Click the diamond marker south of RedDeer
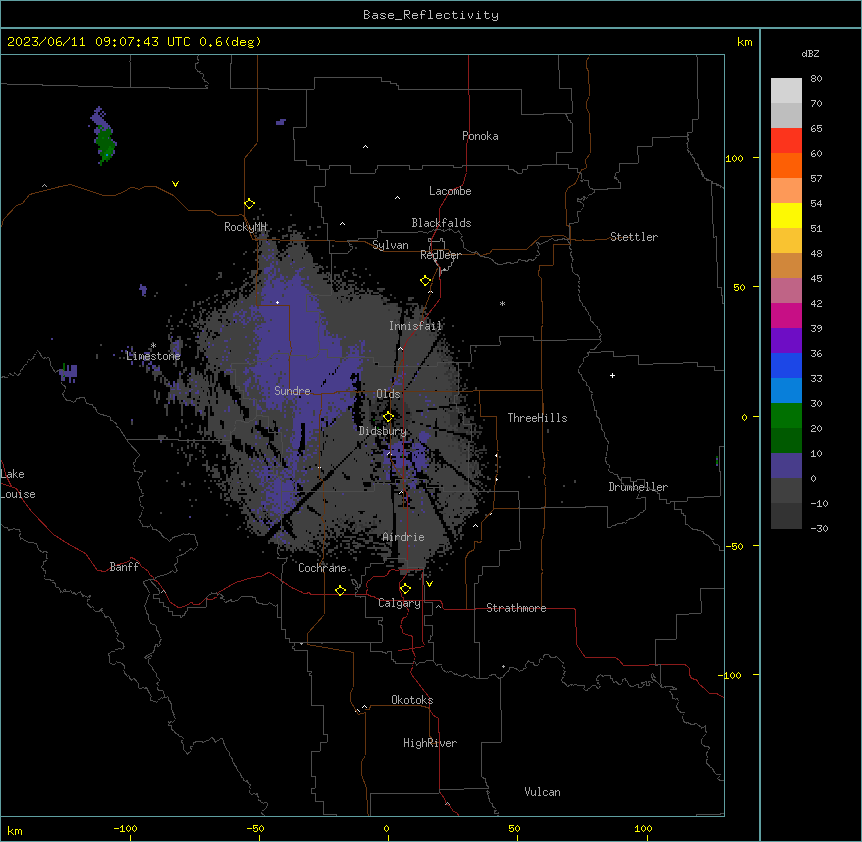The width and height of the screenshot is (862, 842). (426, 281)
